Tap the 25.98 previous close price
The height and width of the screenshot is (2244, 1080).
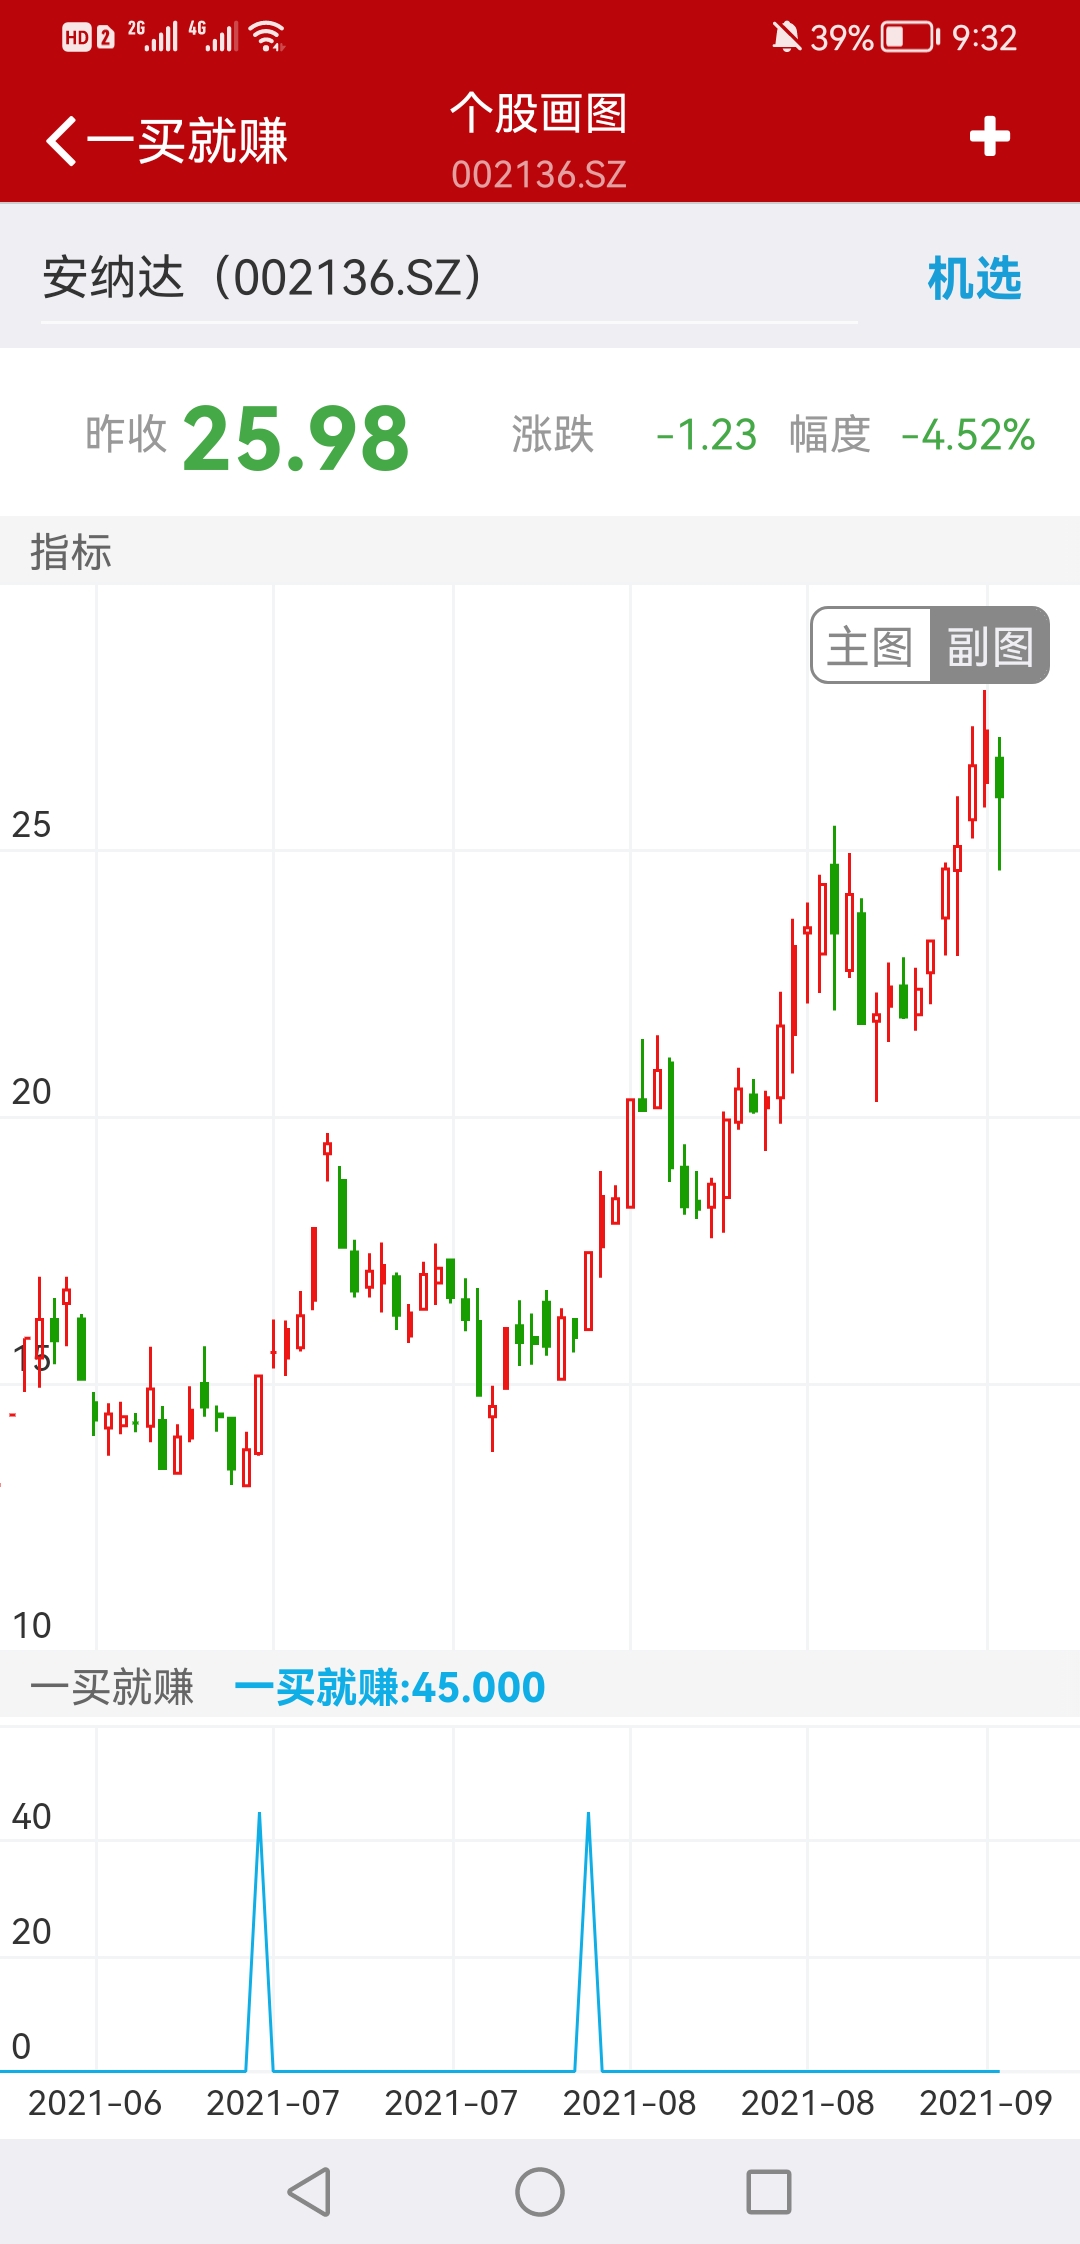point(296,438)
